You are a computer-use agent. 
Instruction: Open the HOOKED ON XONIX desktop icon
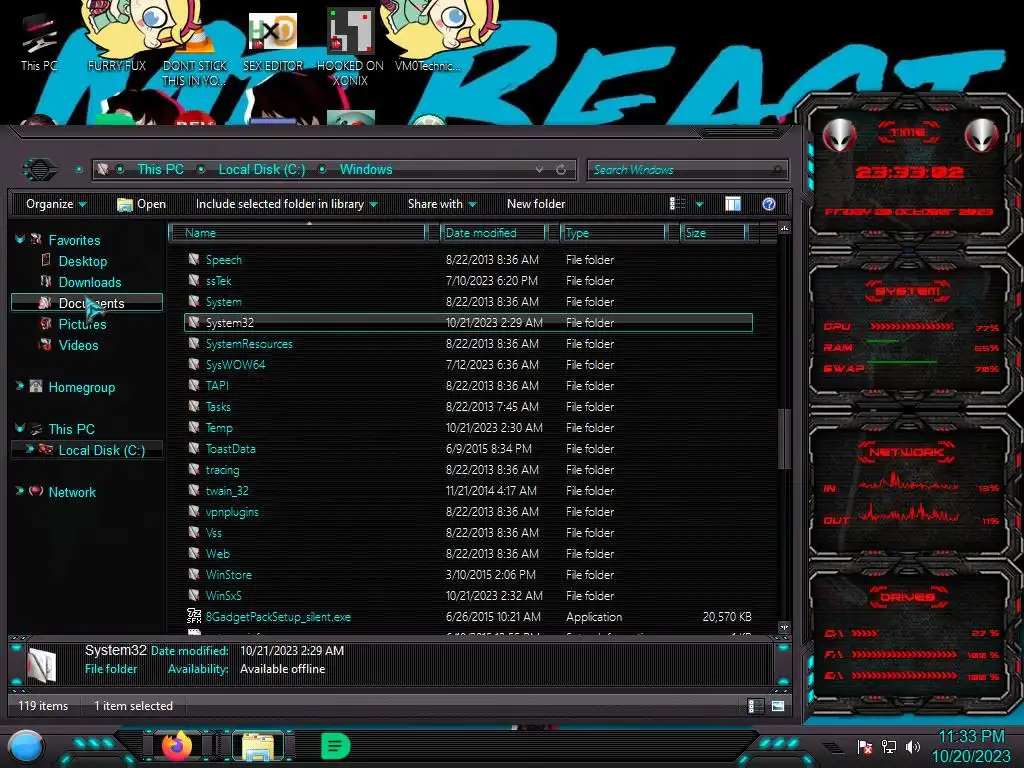(x=350, y=47)
